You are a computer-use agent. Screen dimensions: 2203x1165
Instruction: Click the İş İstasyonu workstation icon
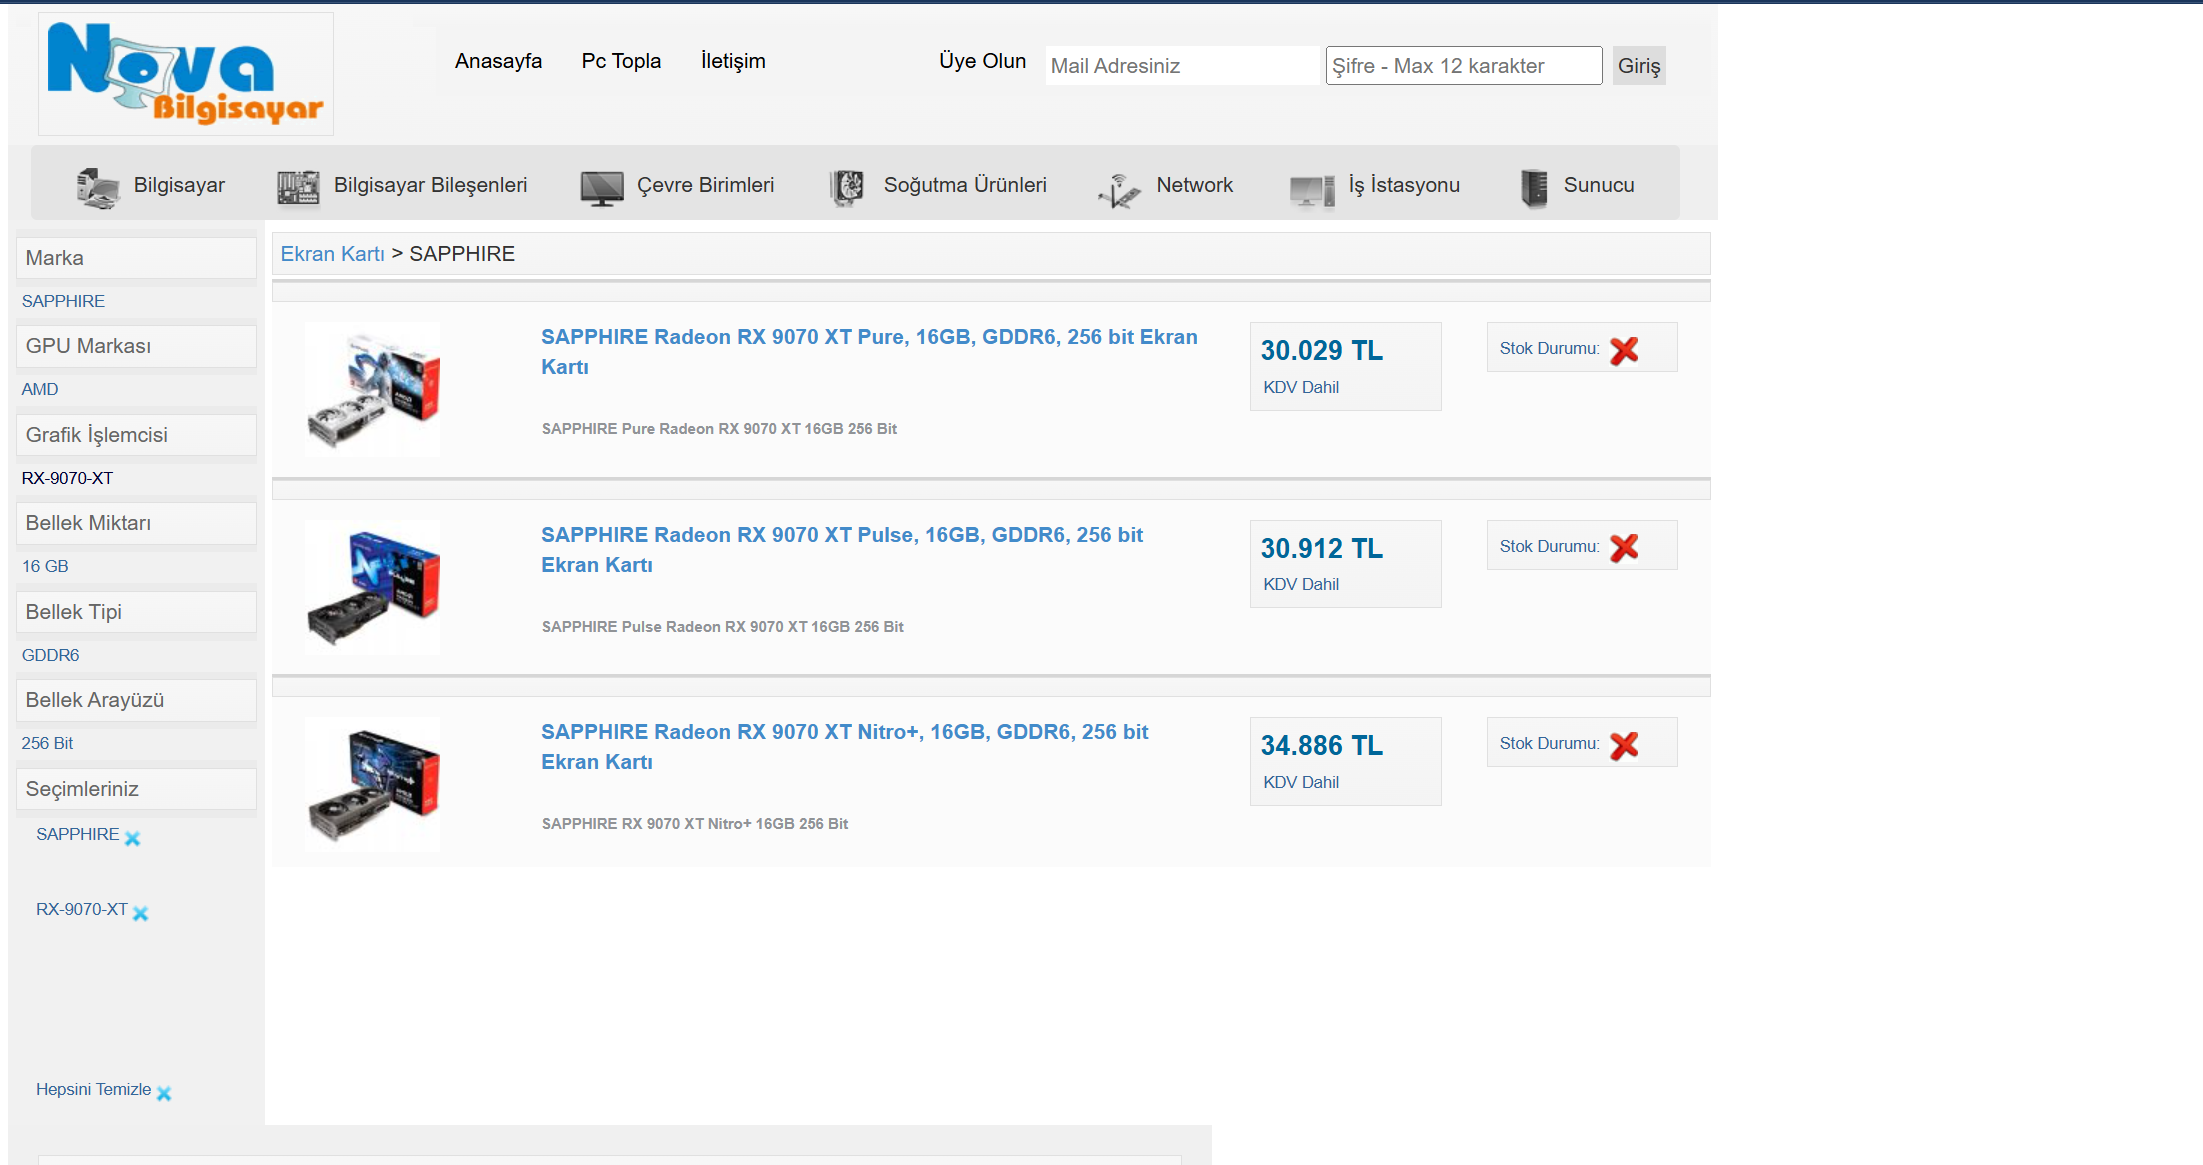click(x=1312, y=189)
